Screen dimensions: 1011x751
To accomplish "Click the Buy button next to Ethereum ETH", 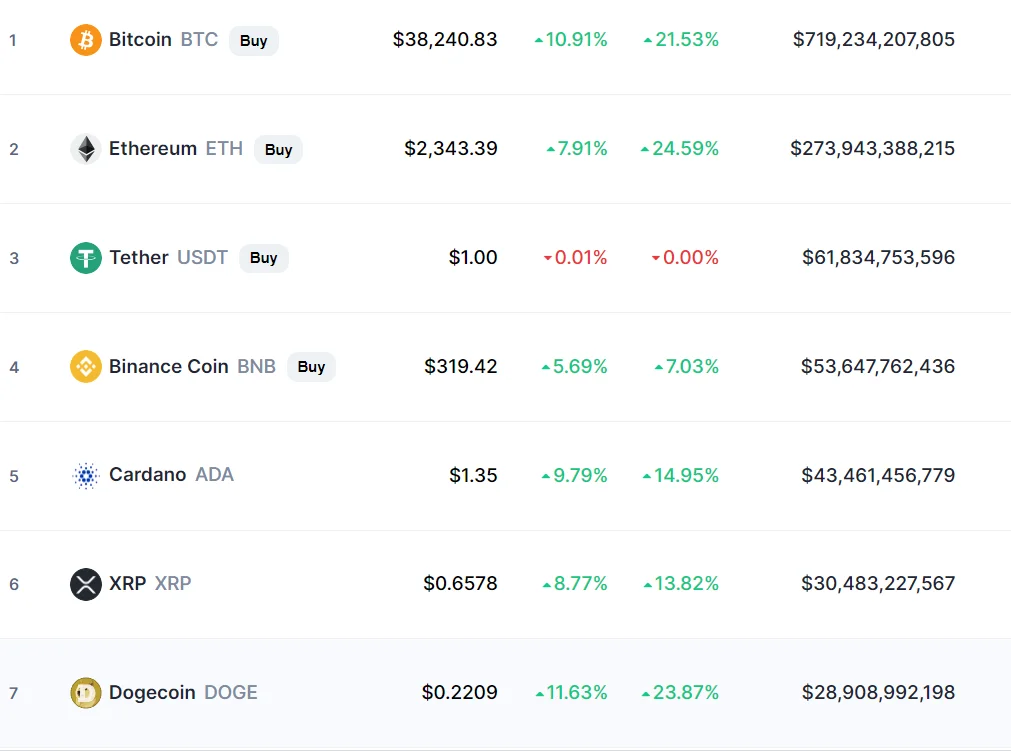I will click(x=279, y=150).
